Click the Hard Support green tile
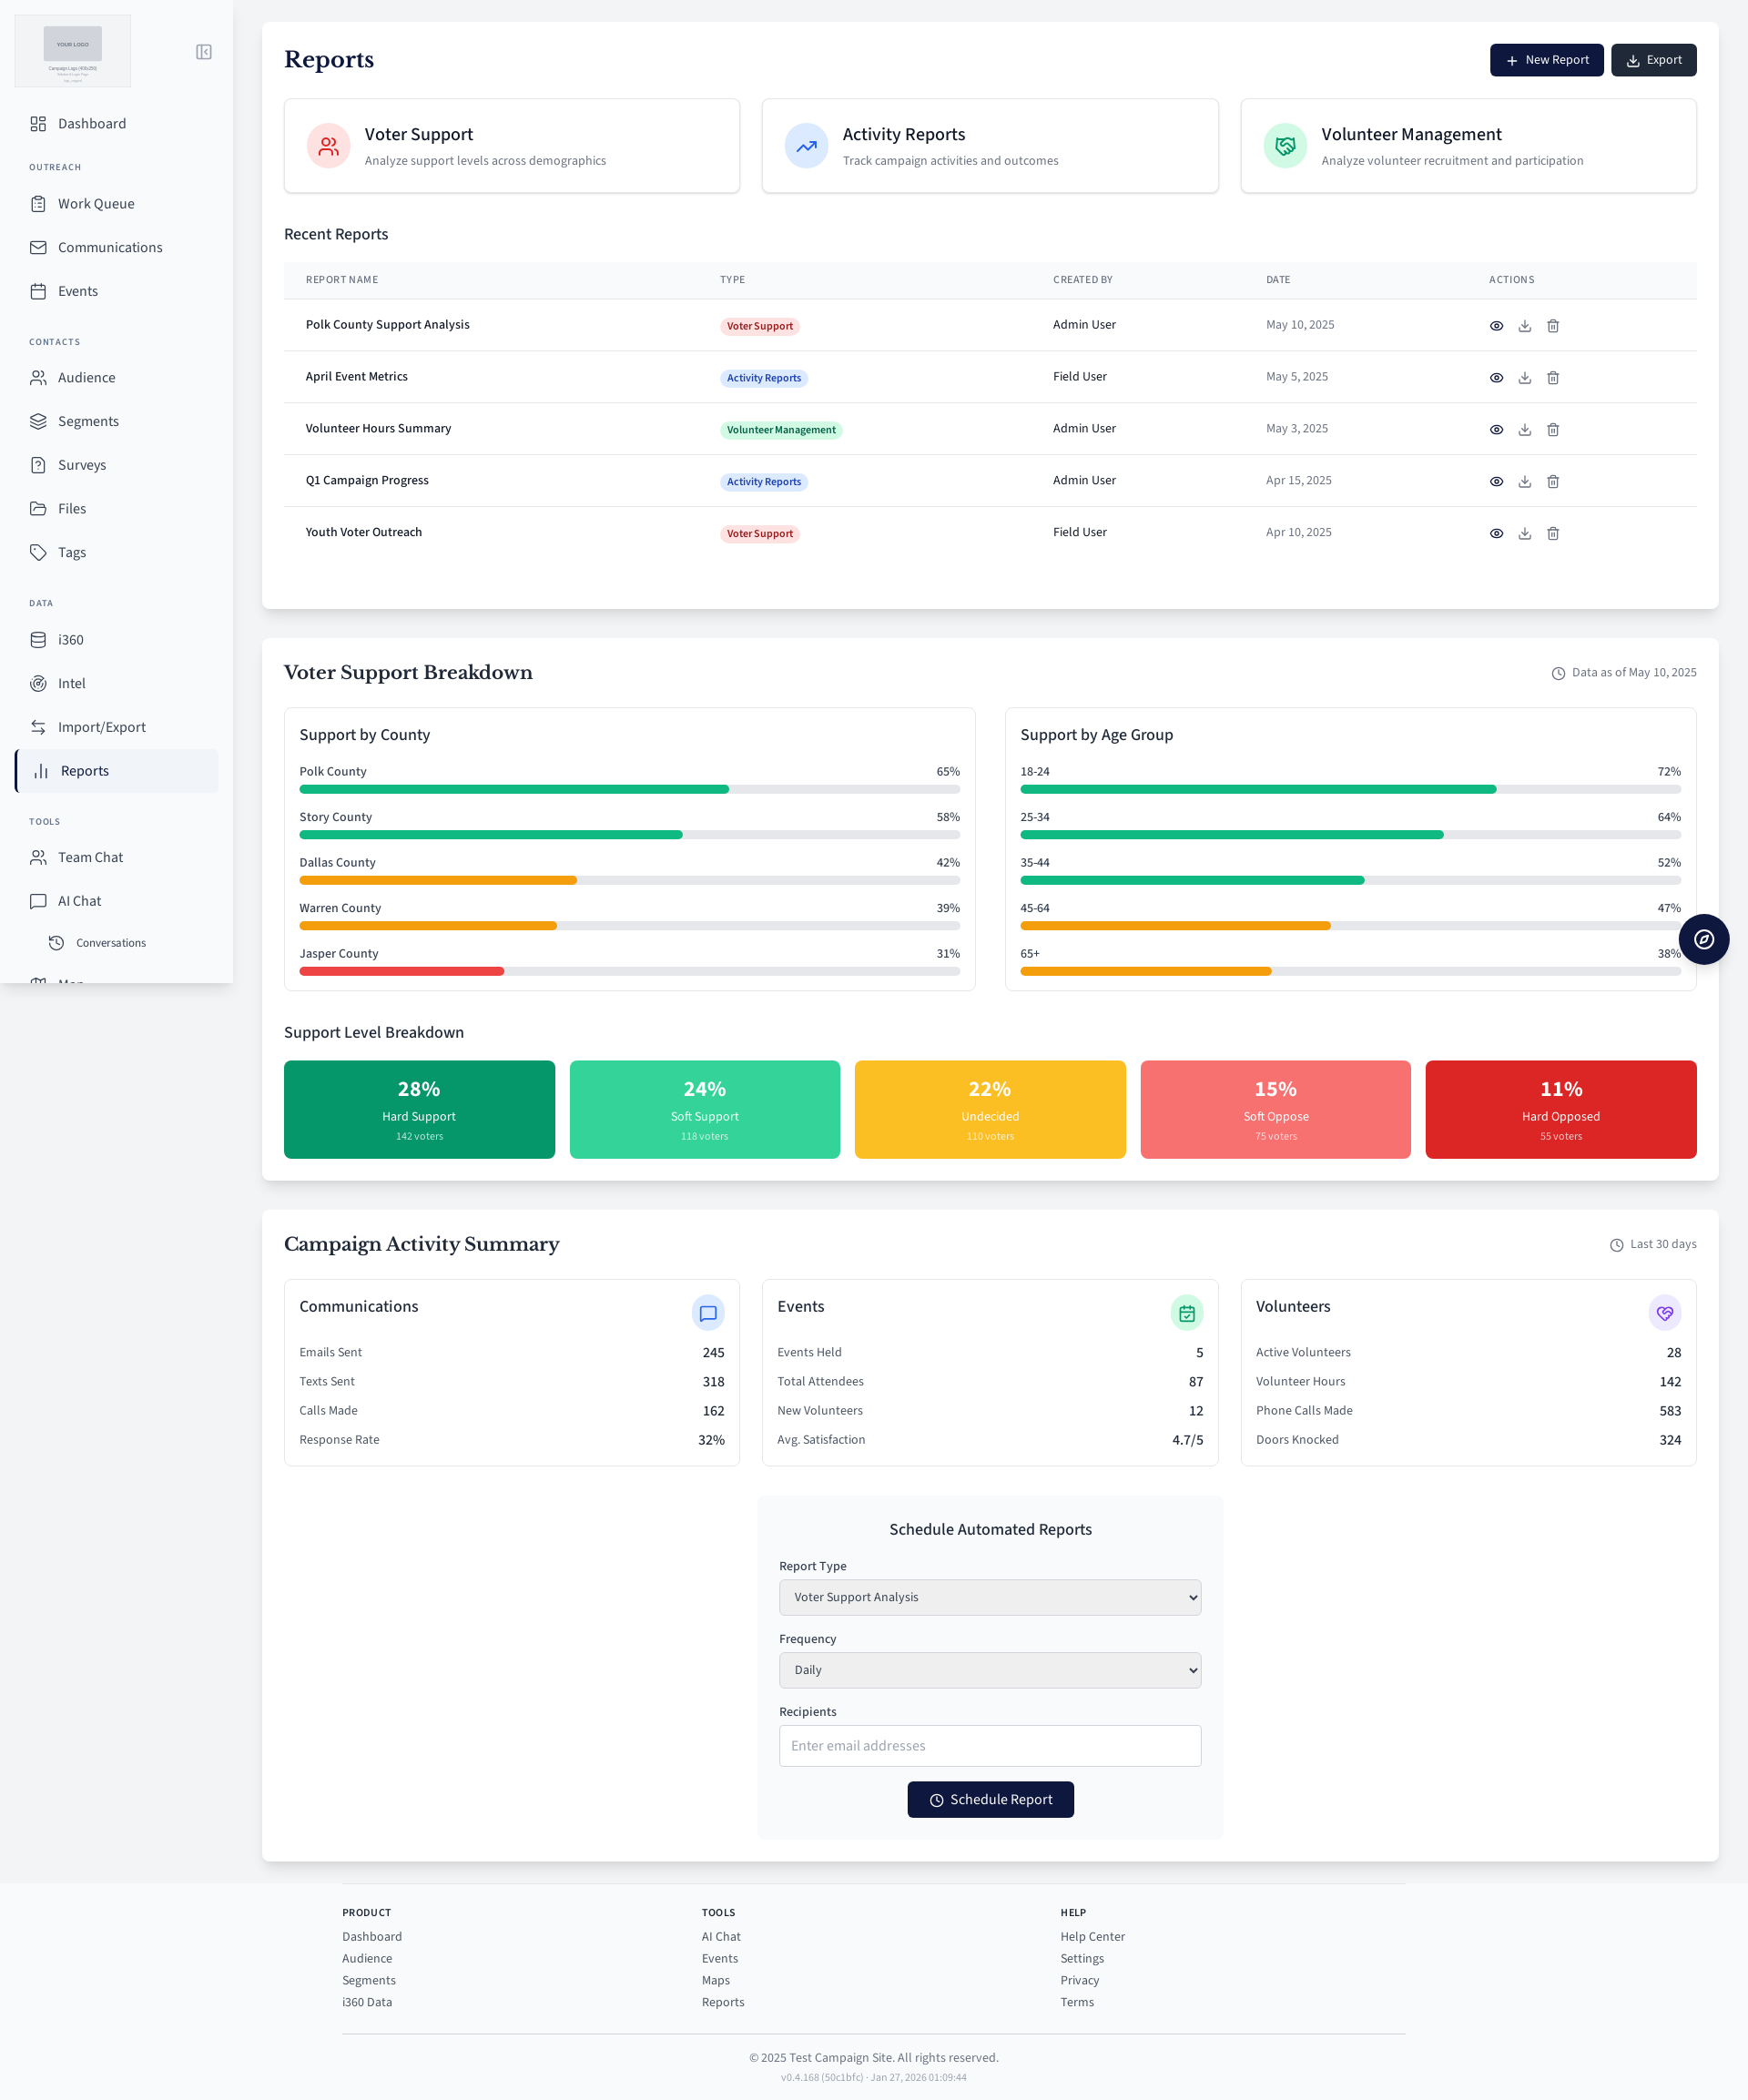 coord(418,1109)
